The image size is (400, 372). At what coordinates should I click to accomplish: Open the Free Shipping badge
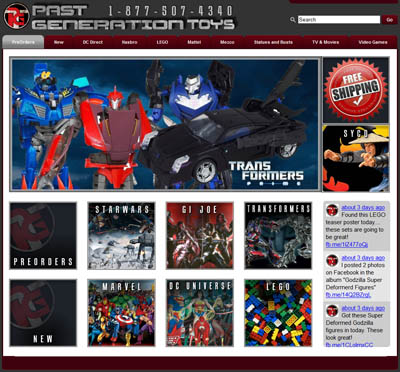click(356, 90)
